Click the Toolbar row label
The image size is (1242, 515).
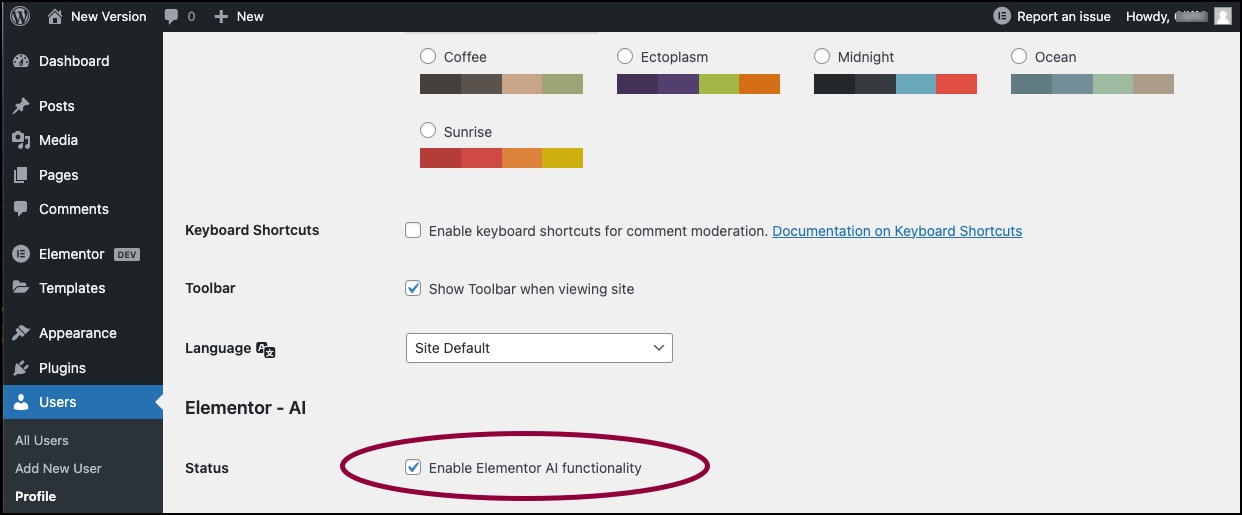click(x=210, y=288)
